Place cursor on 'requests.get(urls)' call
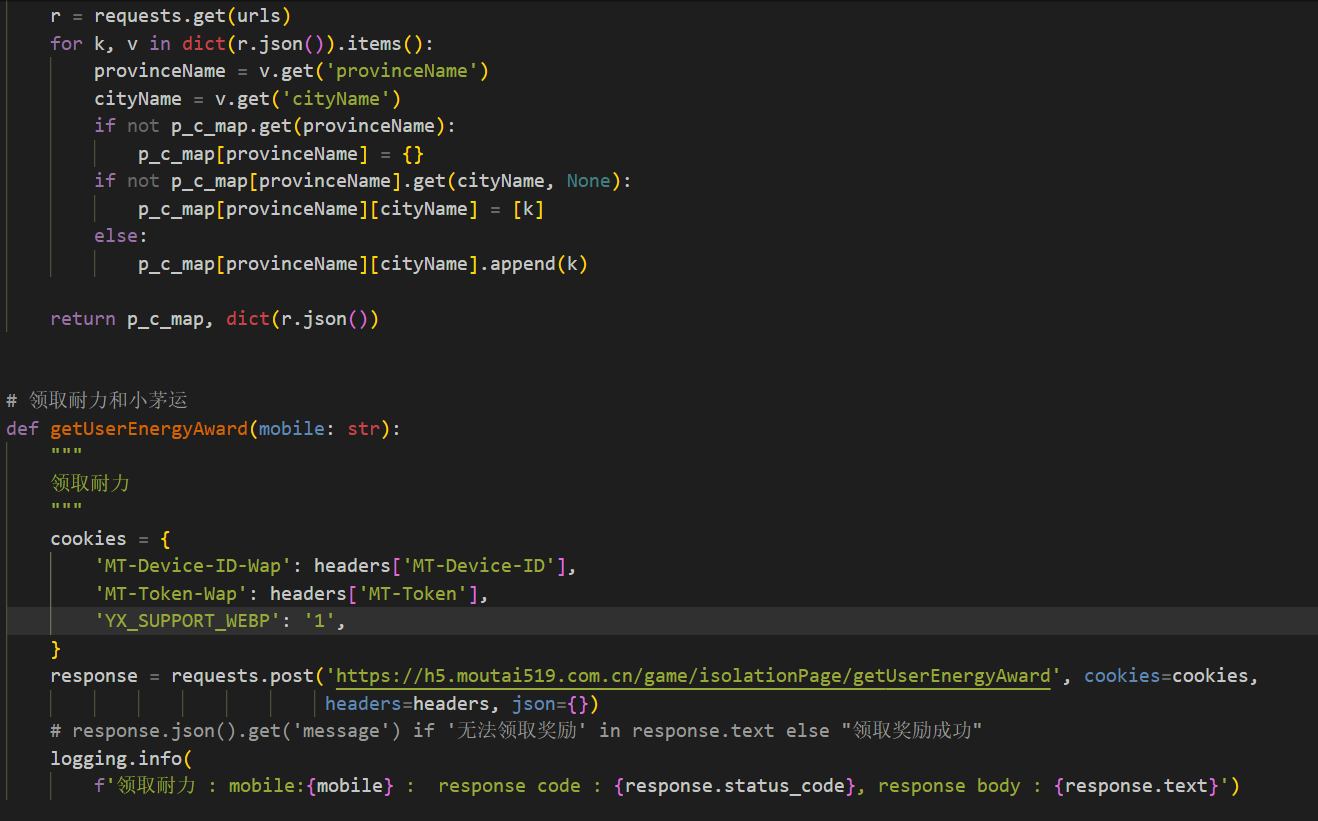This screenshot has height=821, width=1318. tap(193, 16)
